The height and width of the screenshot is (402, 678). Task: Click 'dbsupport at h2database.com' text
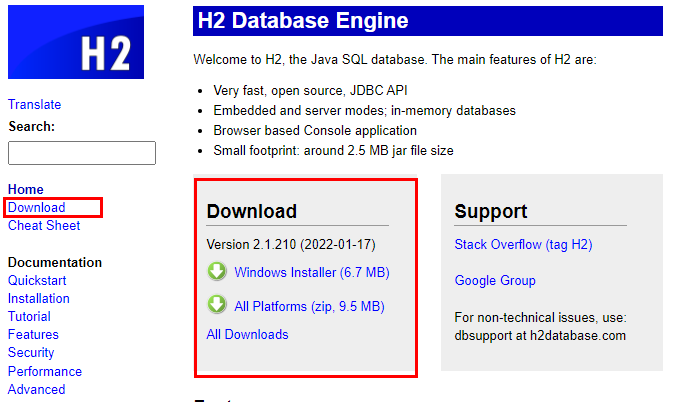[x=540, y=336]
